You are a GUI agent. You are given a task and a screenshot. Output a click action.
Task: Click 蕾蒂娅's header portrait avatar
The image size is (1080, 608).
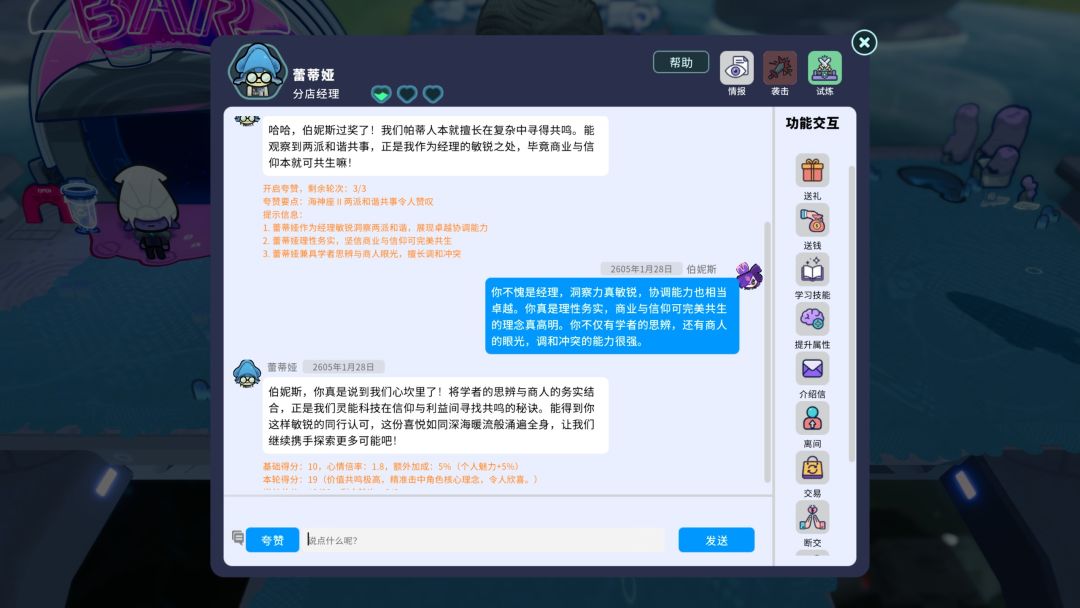point(257,72)
